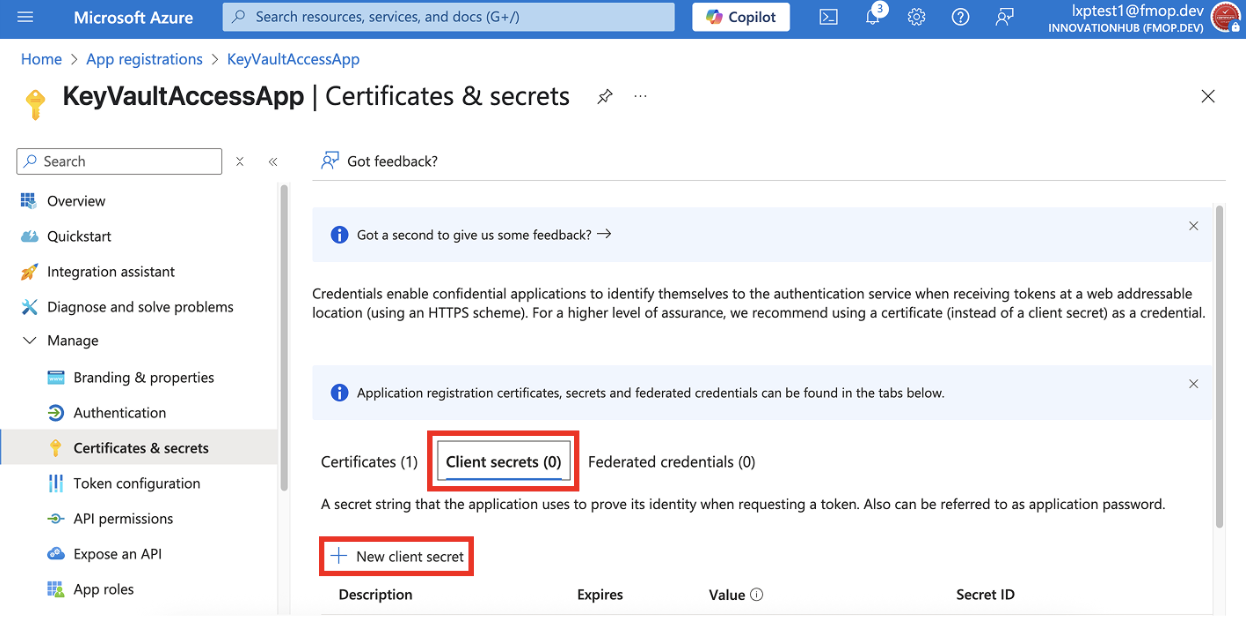The width and height of the screenshot is (1248, 620).
Task: Click the Diagnose and solve problems icon
Action: (29, 307)
